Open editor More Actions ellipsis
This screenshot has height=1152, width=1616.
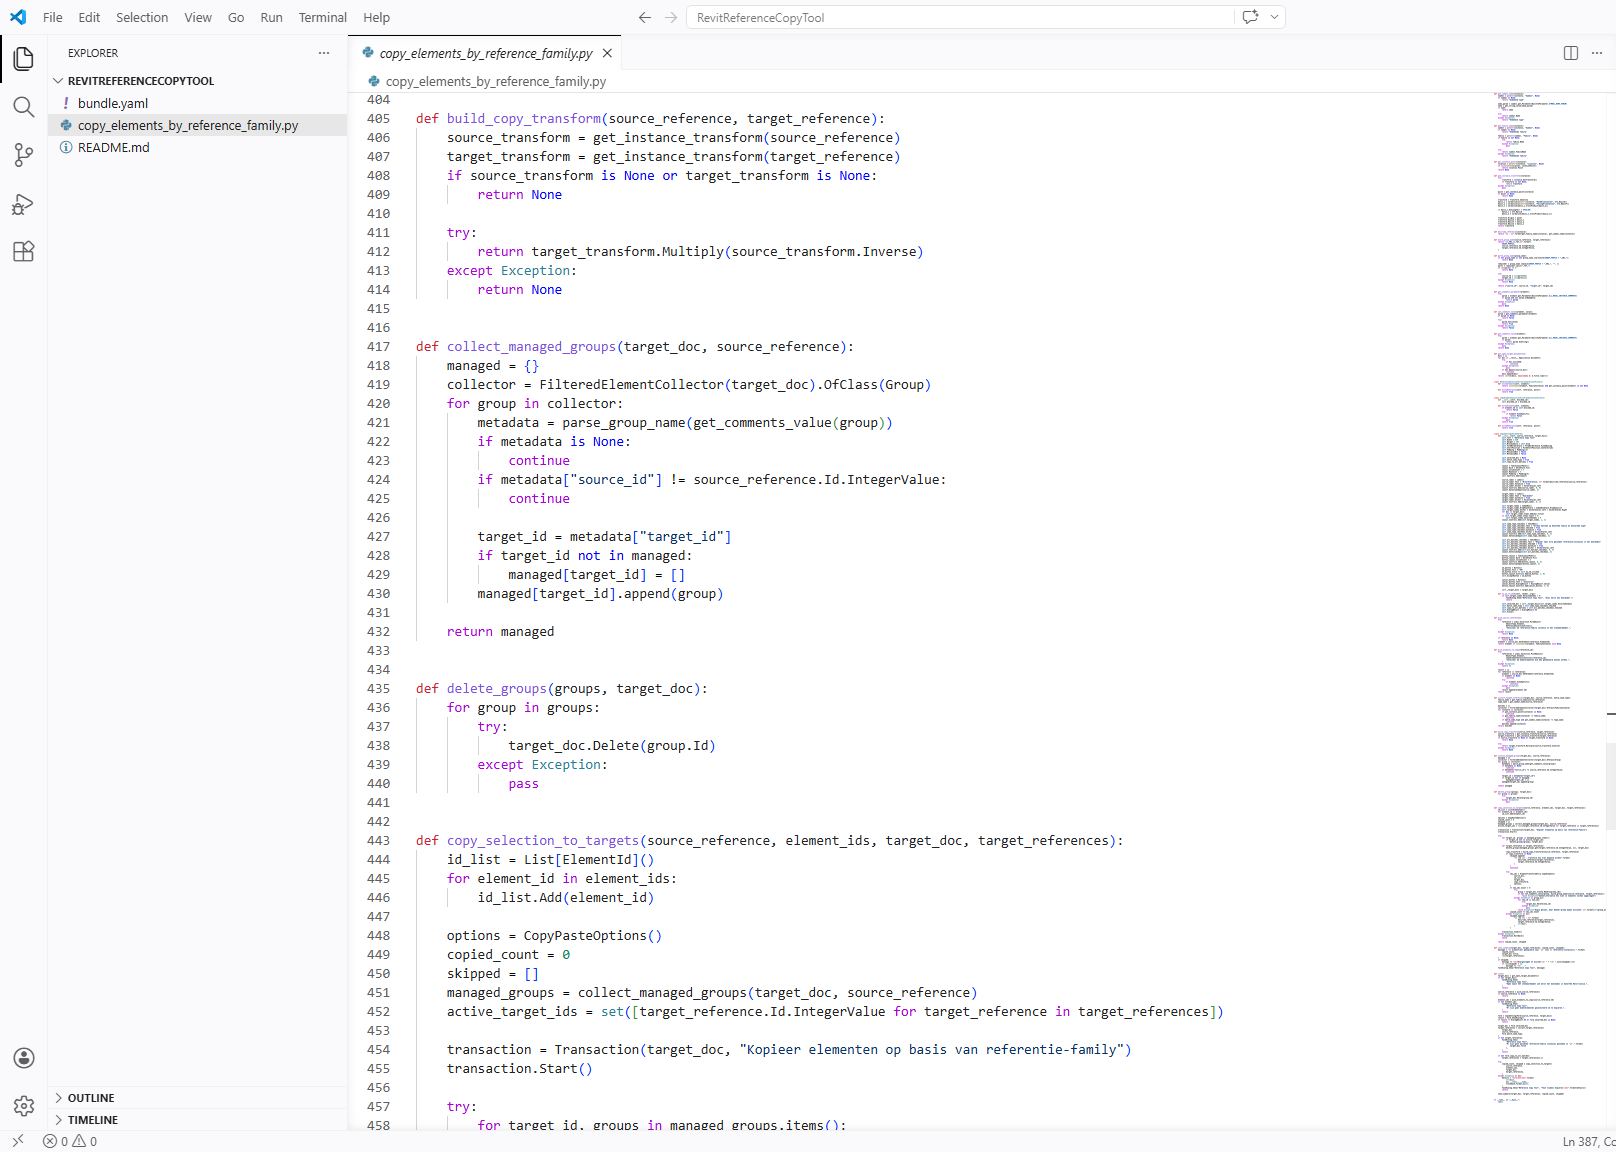coord(1597,53)
